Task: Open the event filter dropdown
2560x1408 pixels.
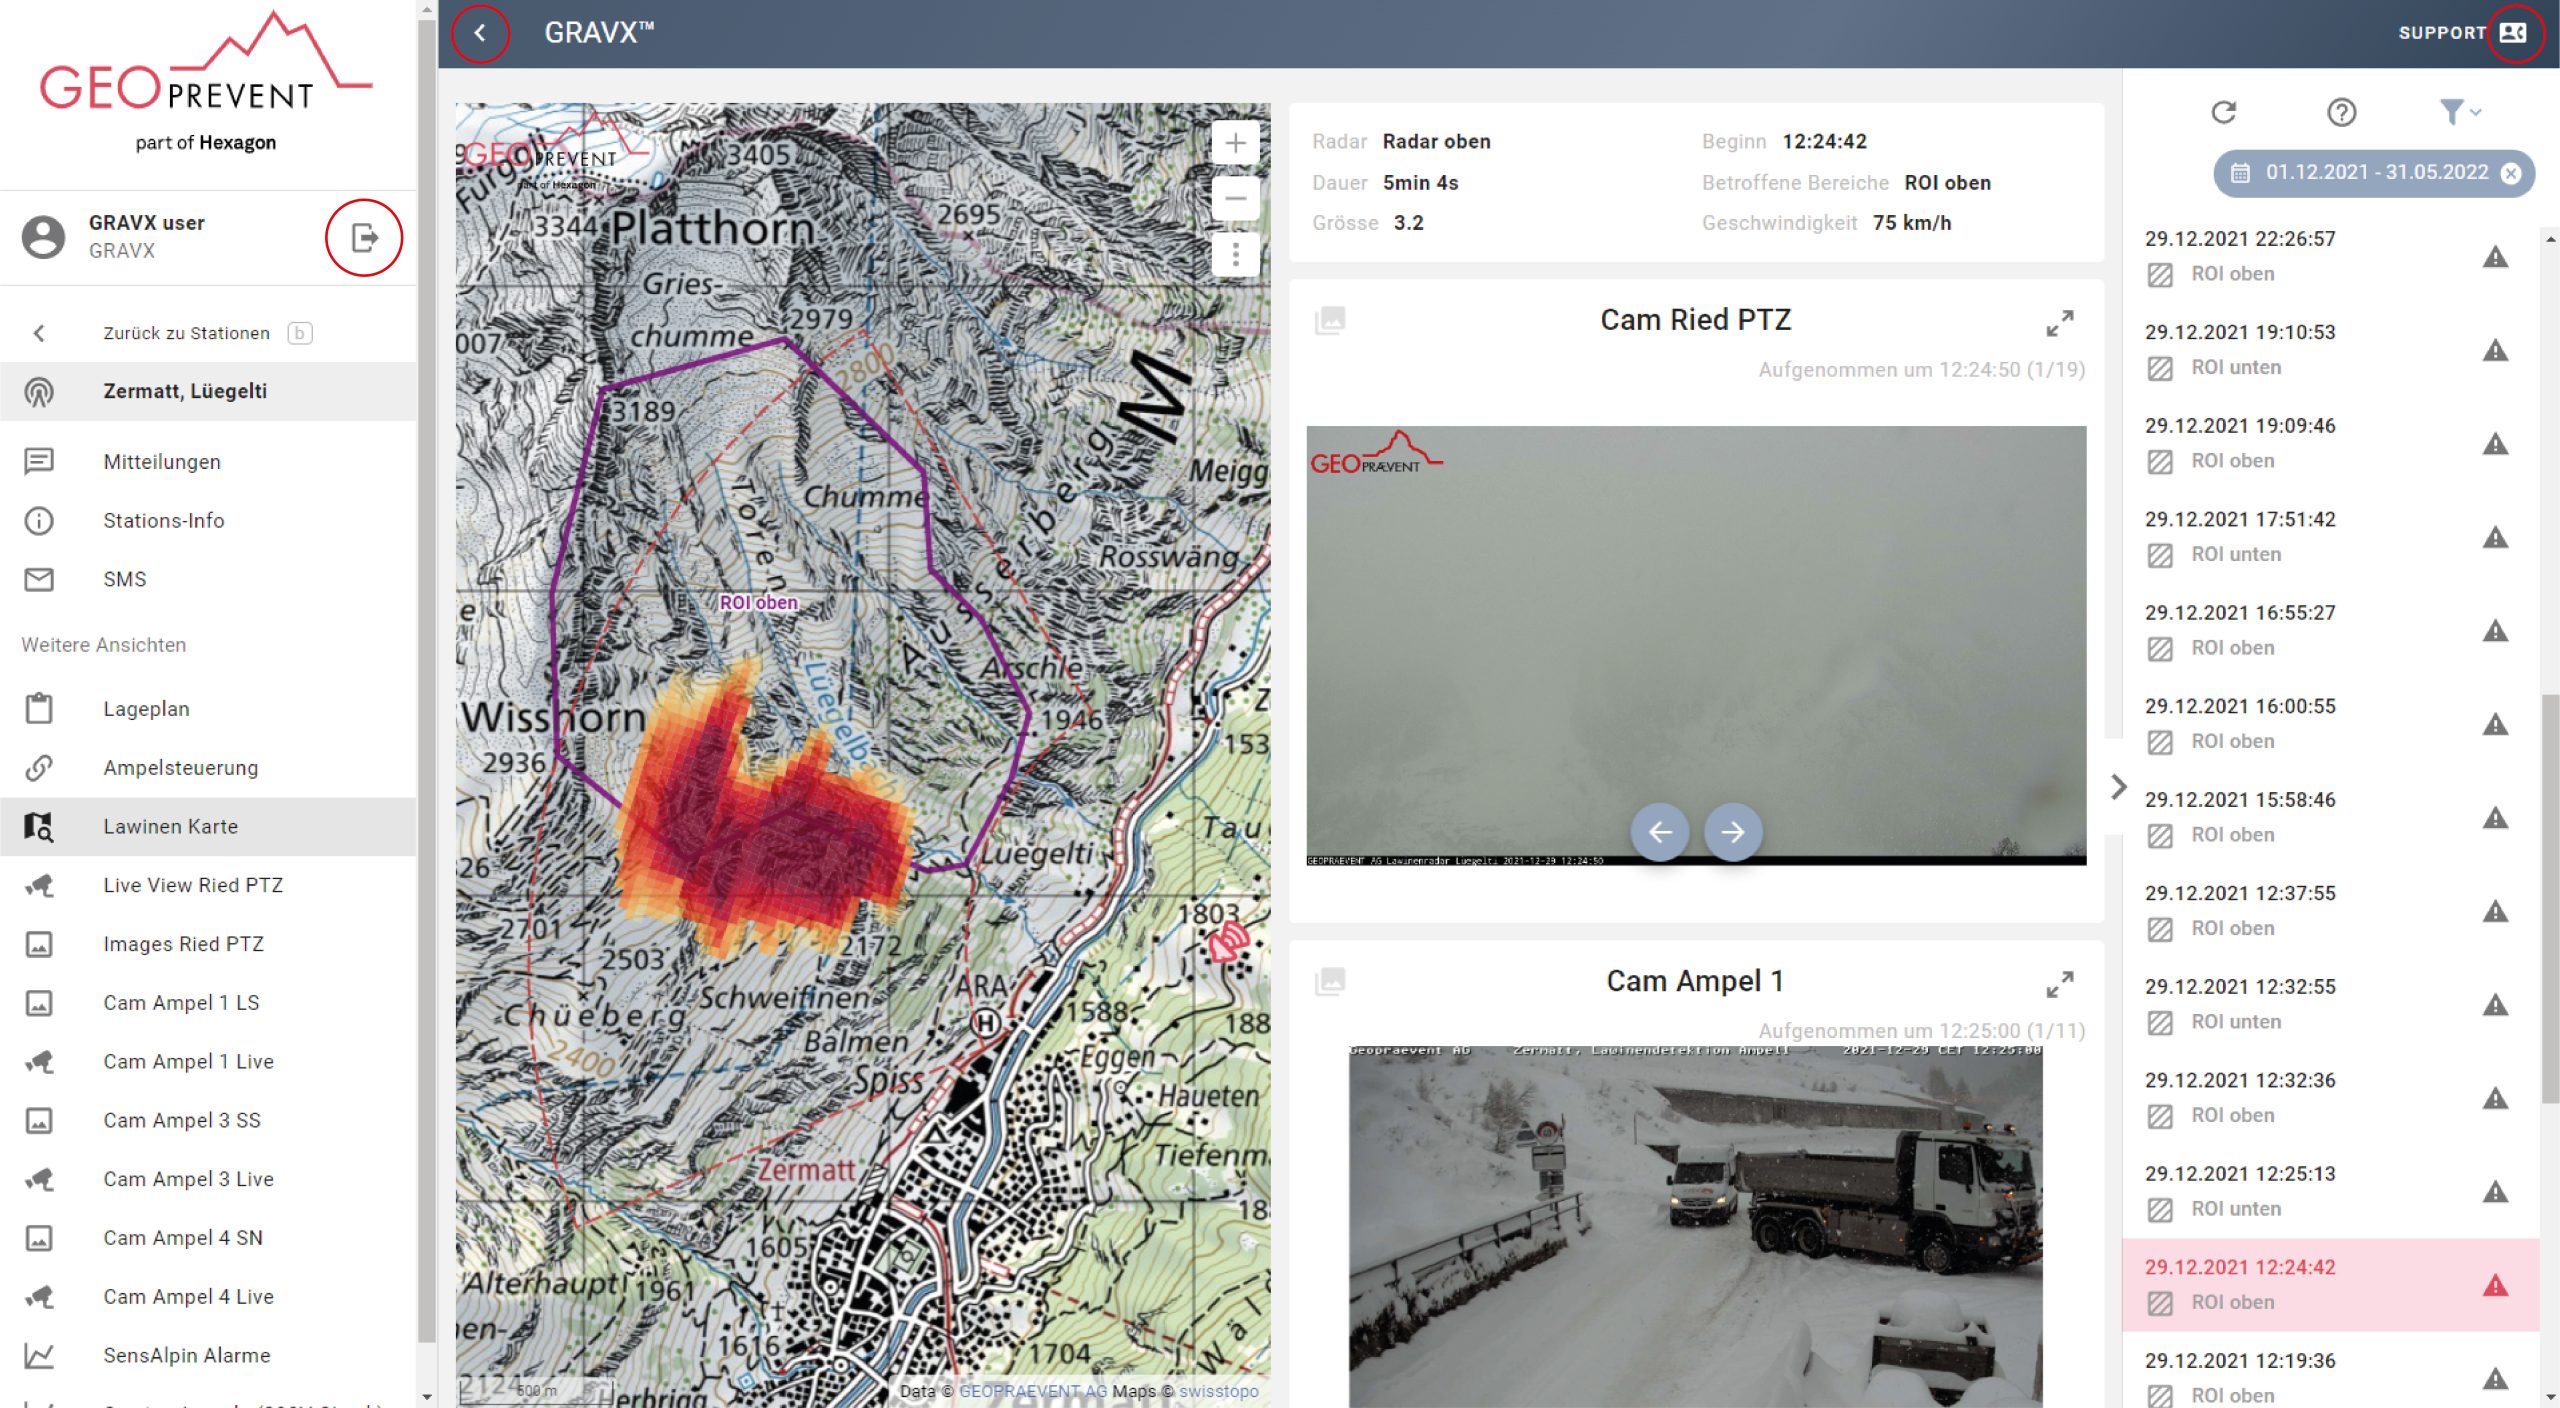Action: 2459,112
